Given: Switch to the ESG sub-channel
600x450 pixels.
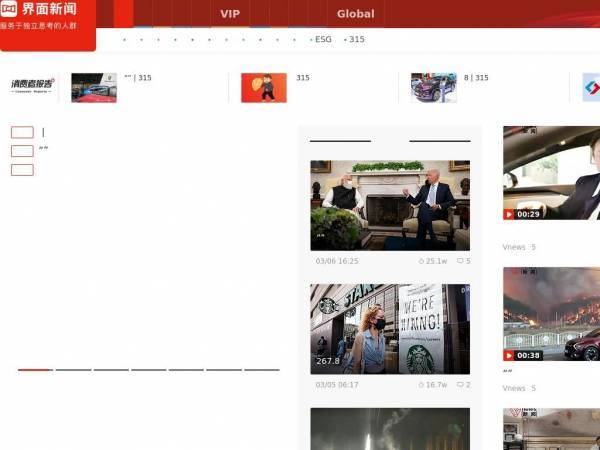Looking at the screenshot, I should 323,39.
